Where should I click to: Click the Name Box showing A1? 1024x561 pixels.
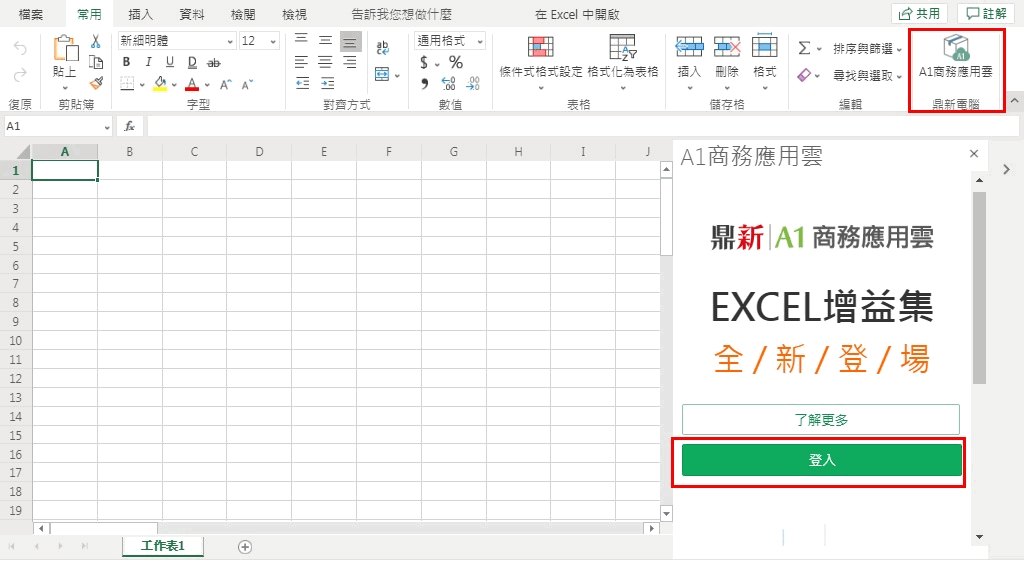pos(58,126)
